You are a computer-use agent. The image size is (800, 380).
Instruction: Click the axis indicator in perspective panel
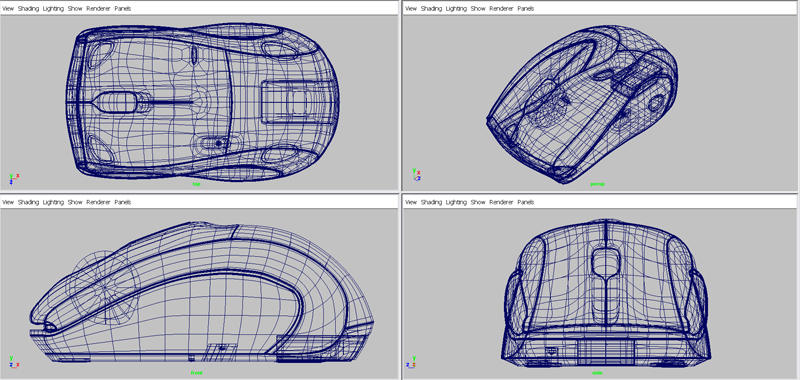click(417, 175)
